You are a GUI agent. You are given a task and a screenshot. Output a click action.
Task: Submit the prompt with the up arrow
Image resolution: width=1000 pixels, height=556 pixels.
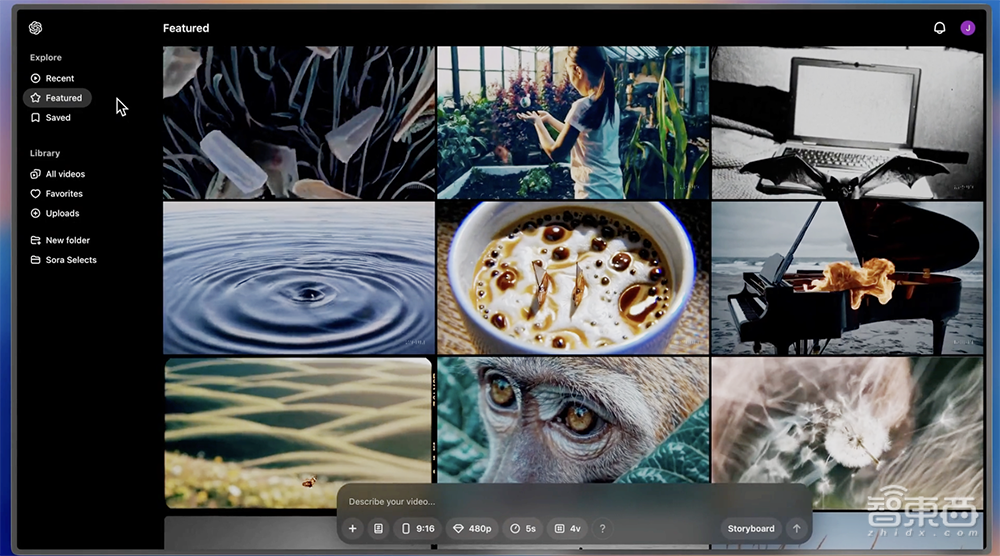coord(796,528)
